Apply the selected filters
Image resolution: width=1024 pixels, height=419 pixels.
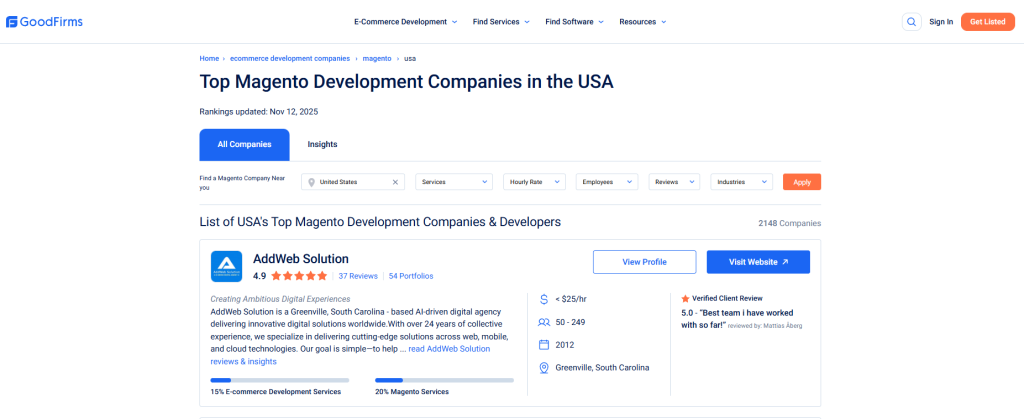click(x=802, y=182)
